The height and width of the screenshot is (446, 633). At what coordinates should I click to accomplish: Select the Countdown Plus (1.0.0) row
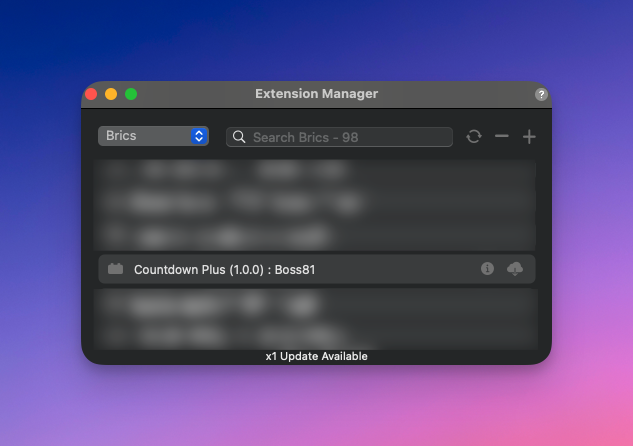coord(300,269)
